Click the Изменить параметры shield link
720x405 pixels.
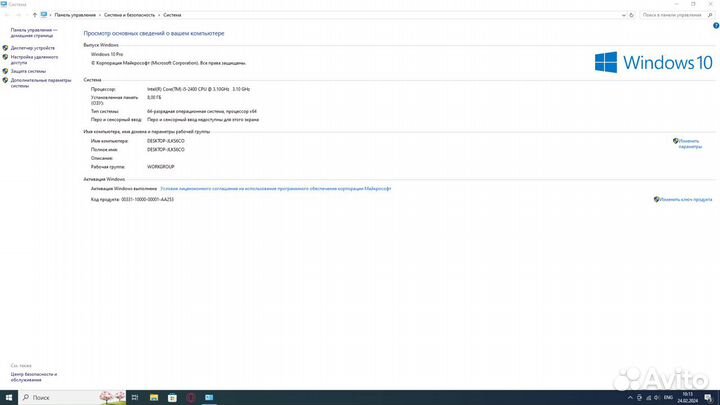pyautogui.click(x=689, y=143)
